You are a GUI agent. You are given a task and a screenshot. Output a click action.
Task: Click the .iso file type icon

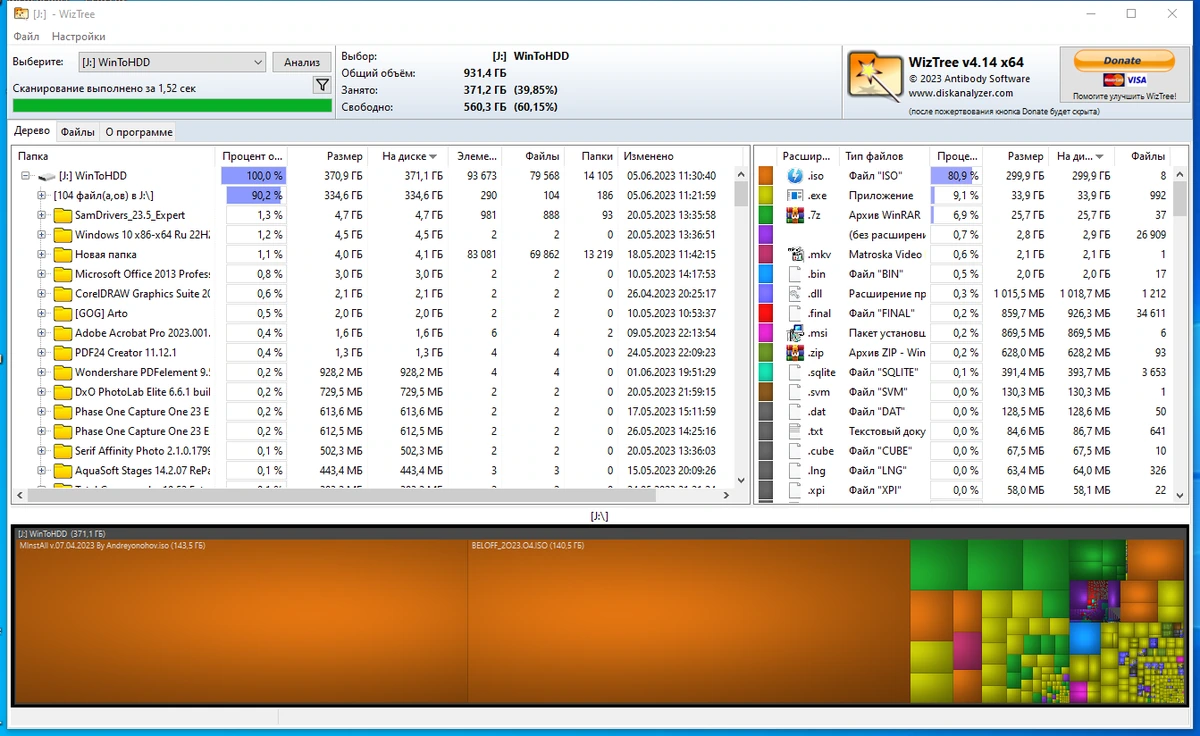click(x=795, y=176)
